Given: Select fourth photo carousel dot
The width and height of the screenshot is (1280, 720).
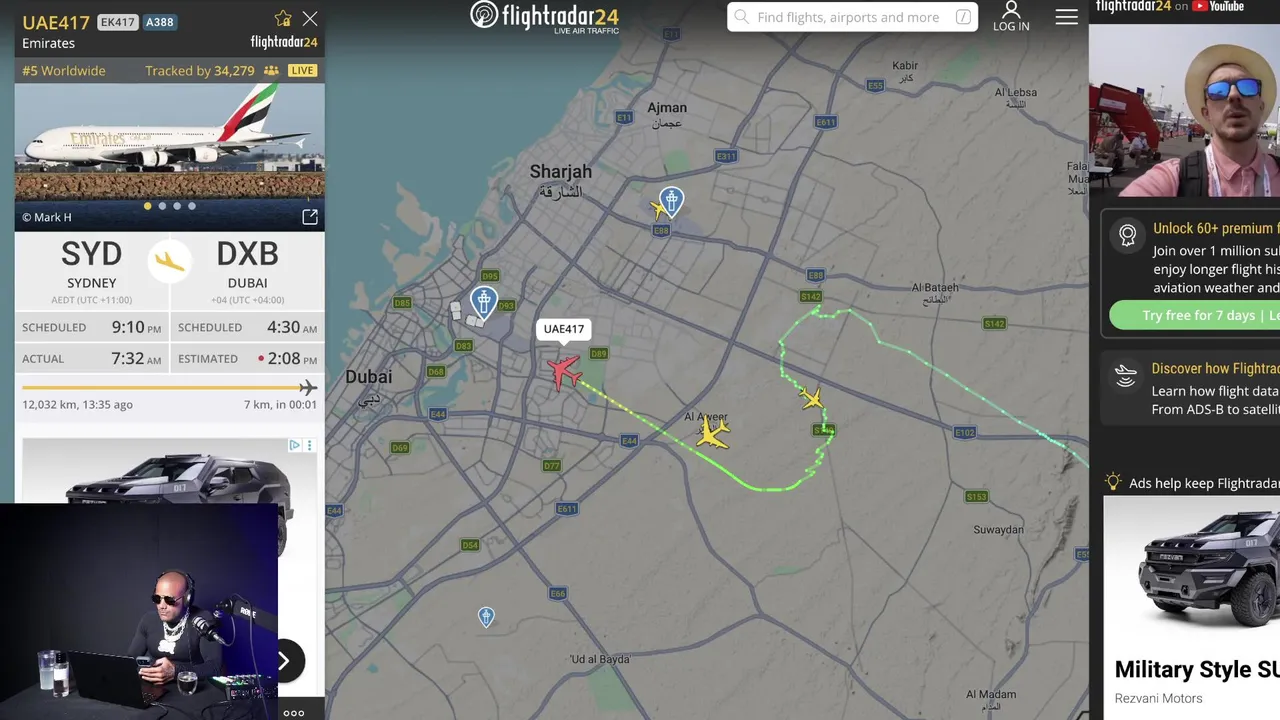Looking at the screenshot, I should 192,206.
